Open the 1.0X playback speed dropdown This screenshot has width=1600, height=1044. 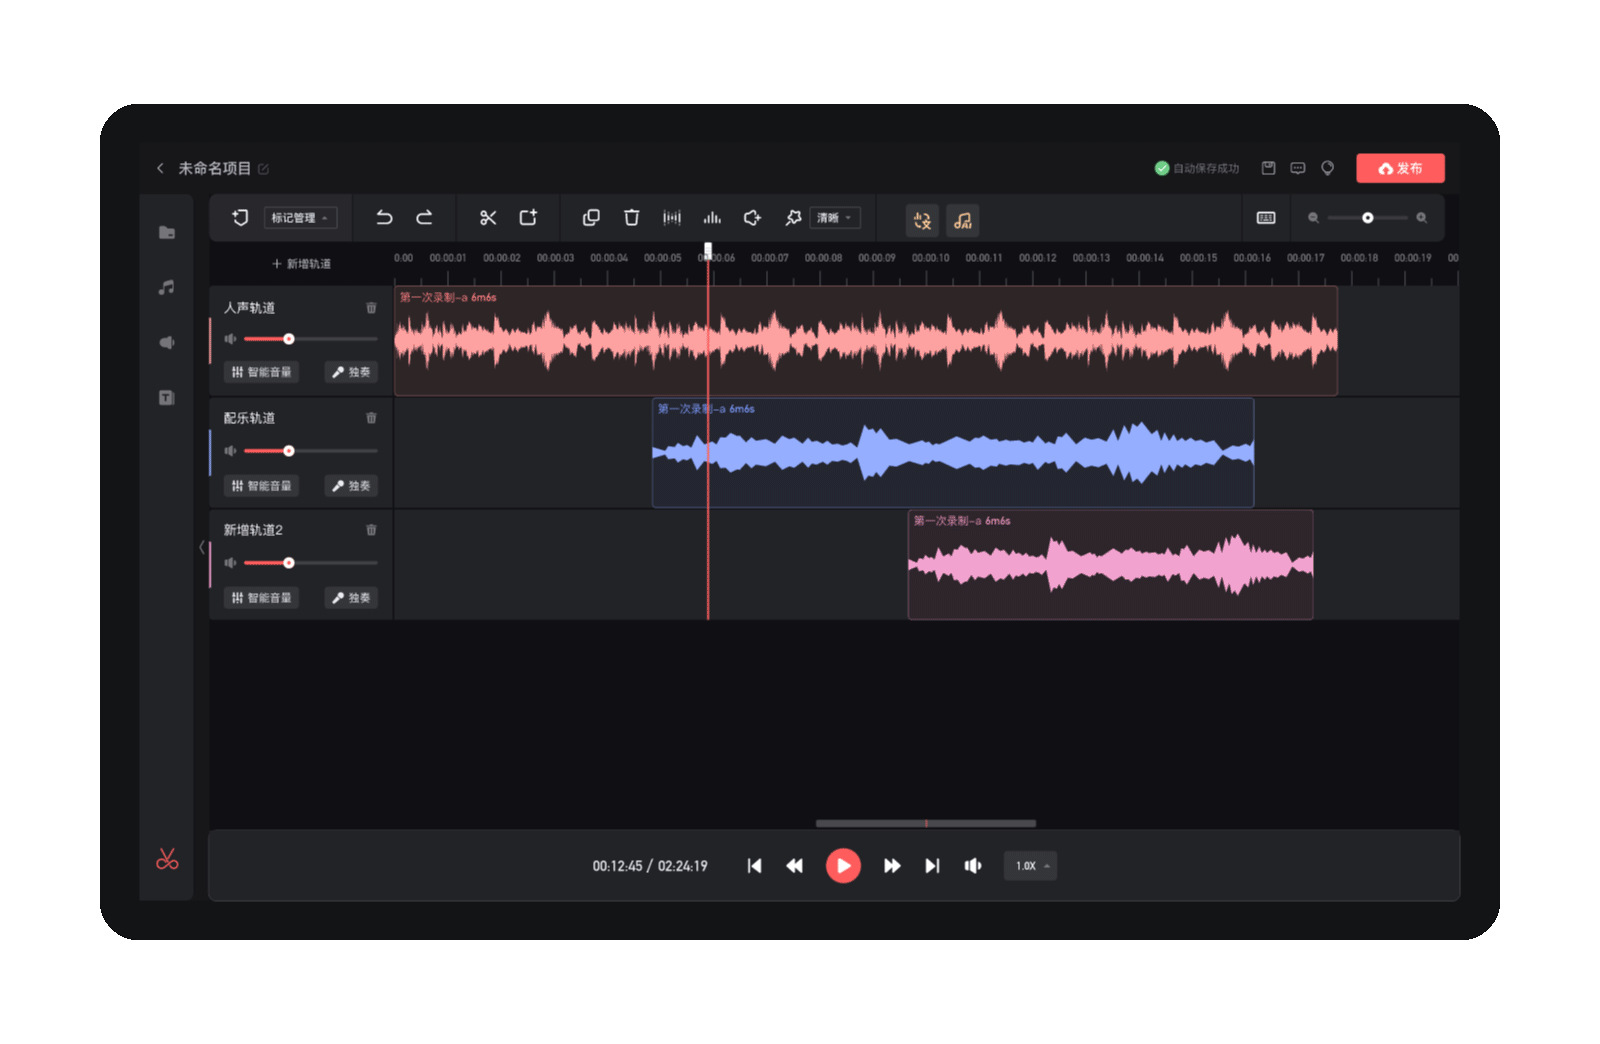tap(1030, 866)
